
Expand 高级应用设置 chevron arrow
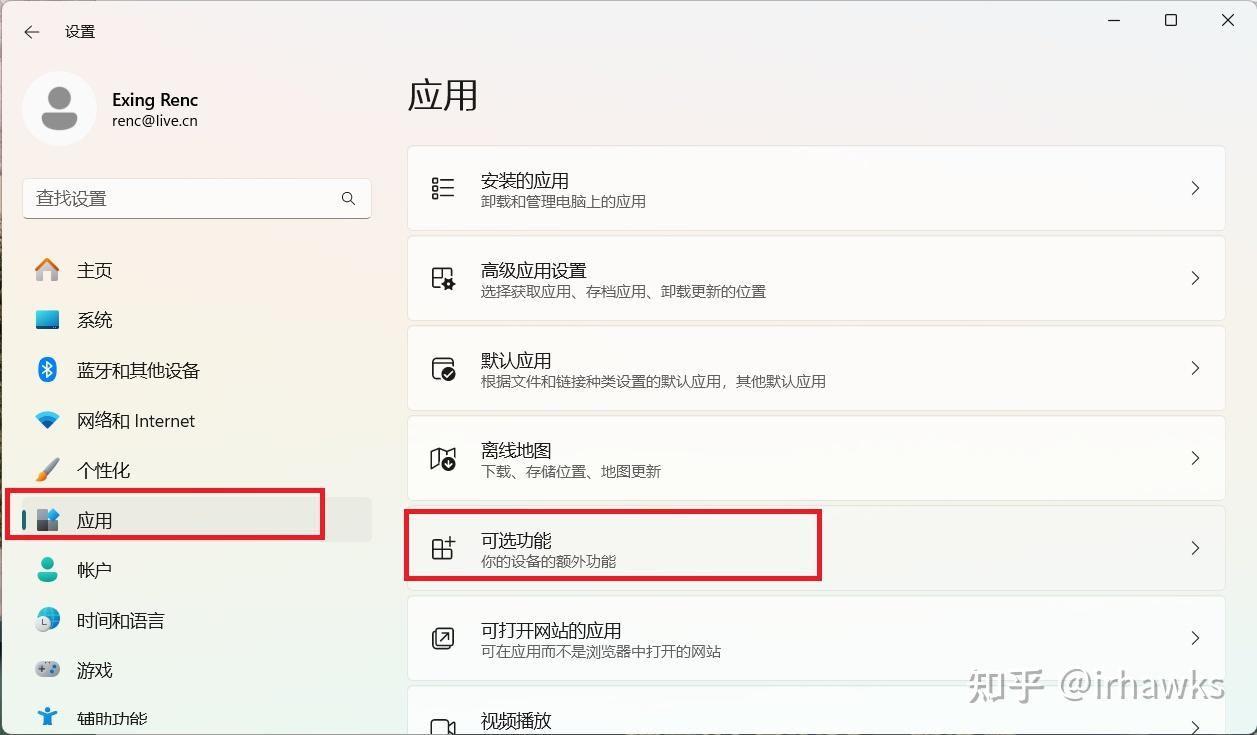(1195, 278)
